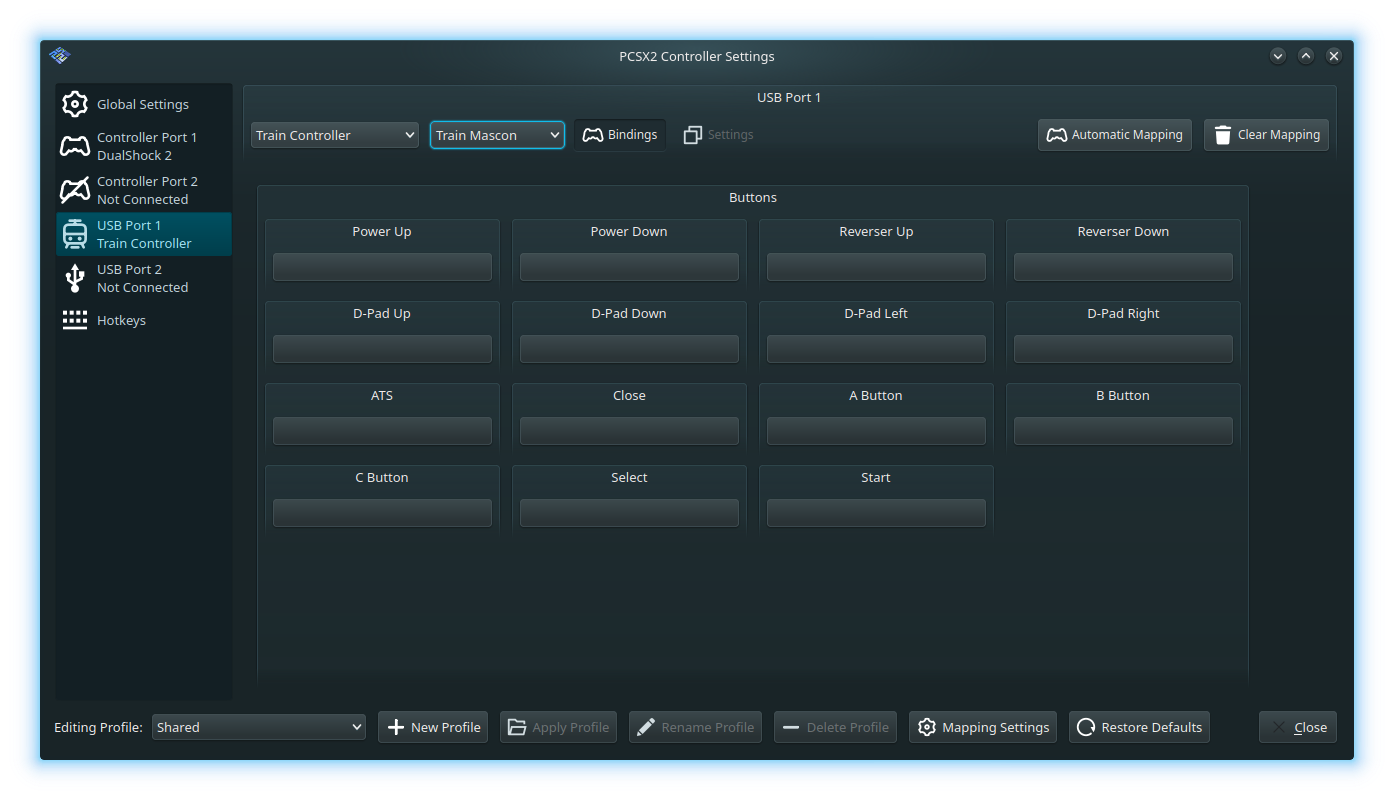Viewport: 1394px width, 800px height.
Task: Click the PCSX2 logo in title bar
Action: [x=60, y=56]
